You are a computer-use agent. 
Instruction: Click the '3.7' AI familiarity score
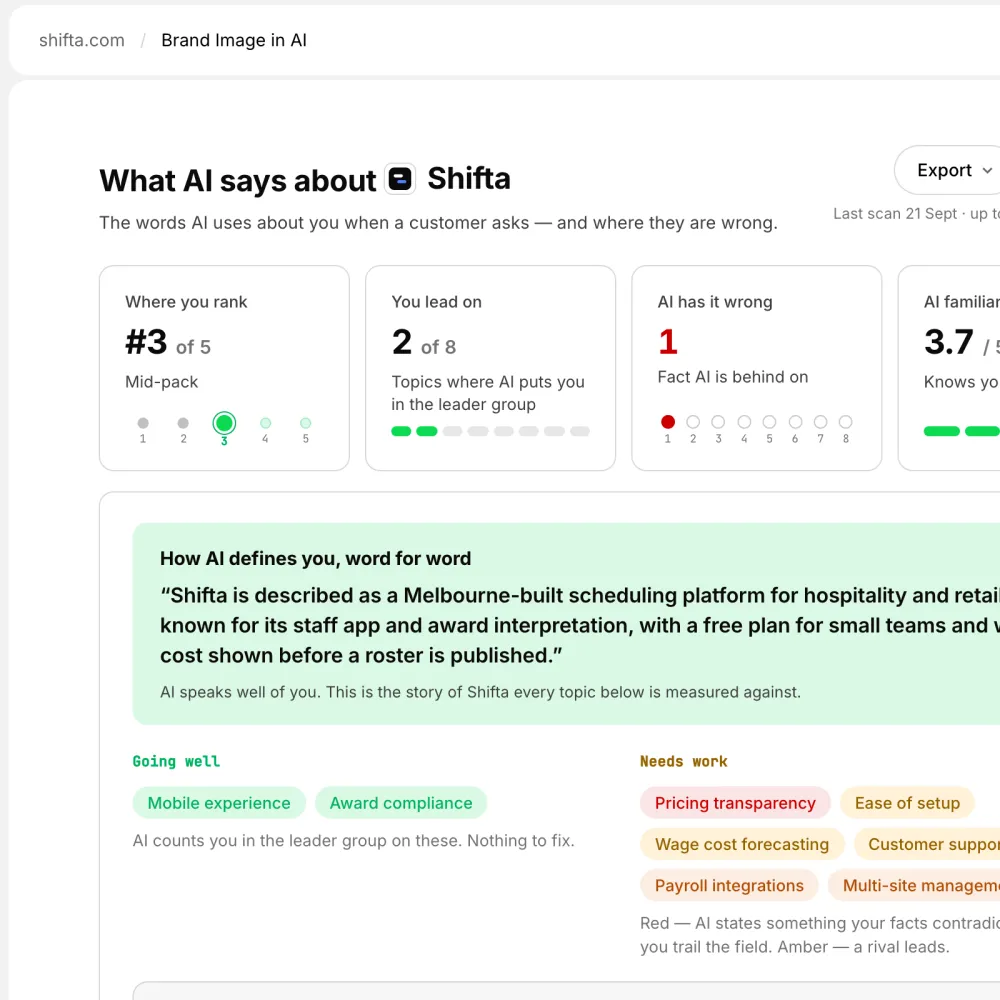click(949, 342)
